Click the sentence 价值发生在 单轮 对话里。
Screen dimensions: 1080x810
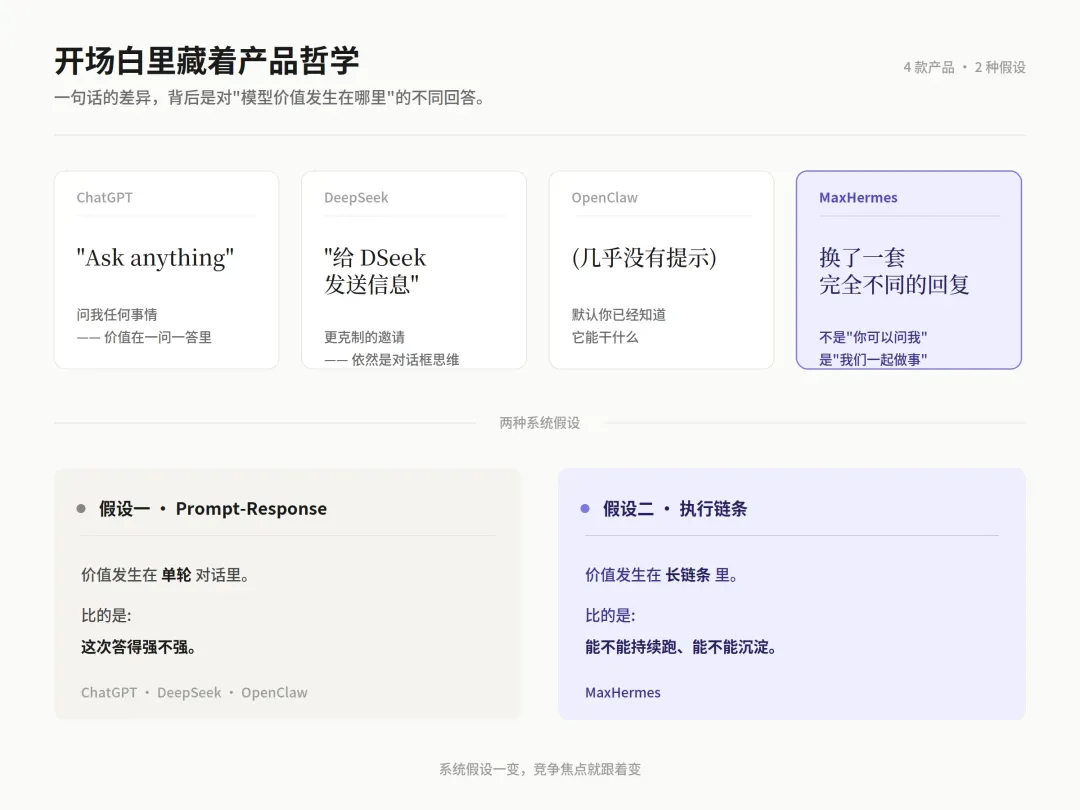166,575
